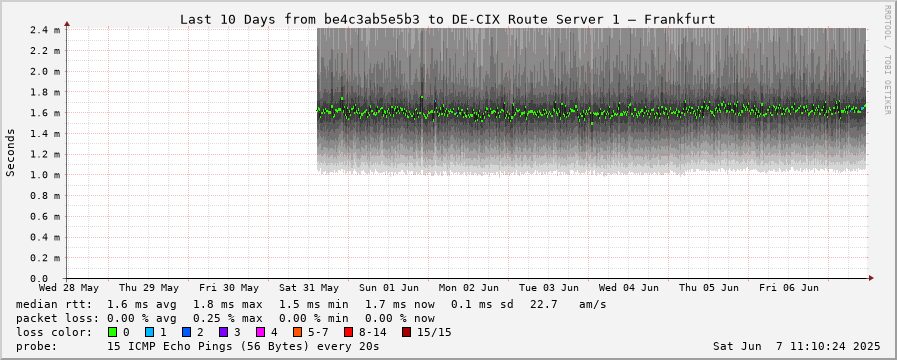This screenshot has width=897, height=360.
Task: Click the orange 5-7 loss swatch
Action: (297, 332)
